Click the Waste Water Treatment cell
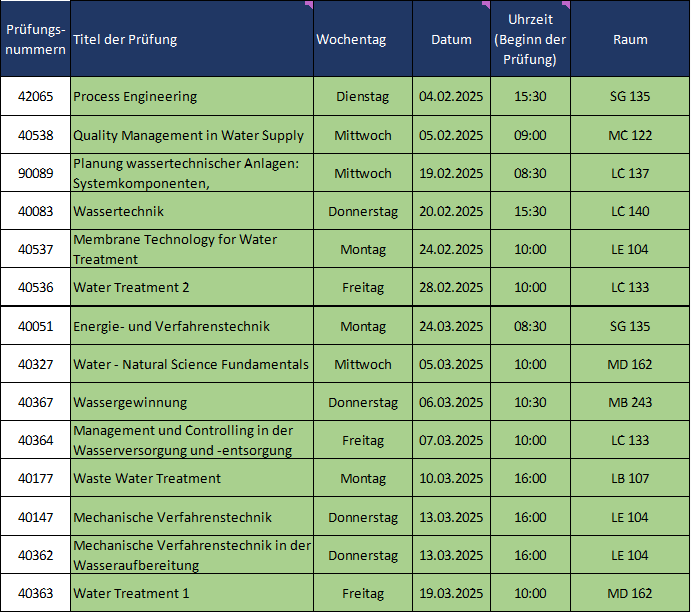This screenshot has width=691, height=613. click(191, 478)
